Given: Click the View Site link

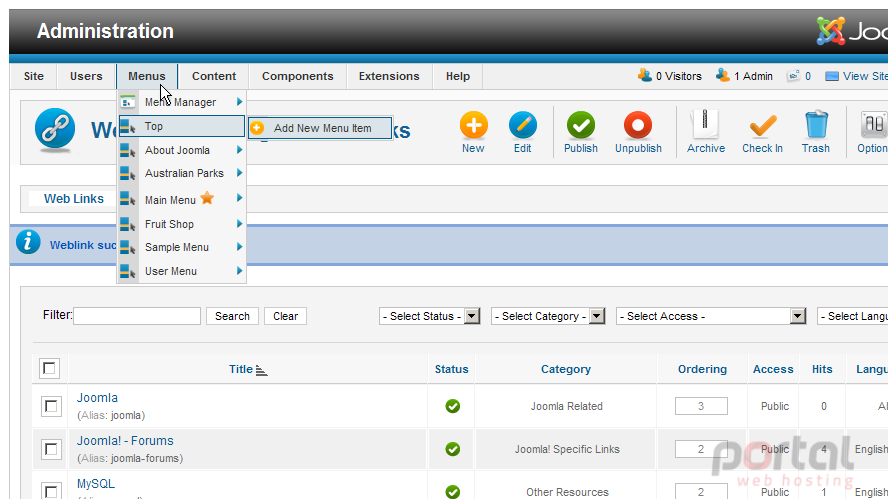Looking at the screenshot, I should pos(865,76).
